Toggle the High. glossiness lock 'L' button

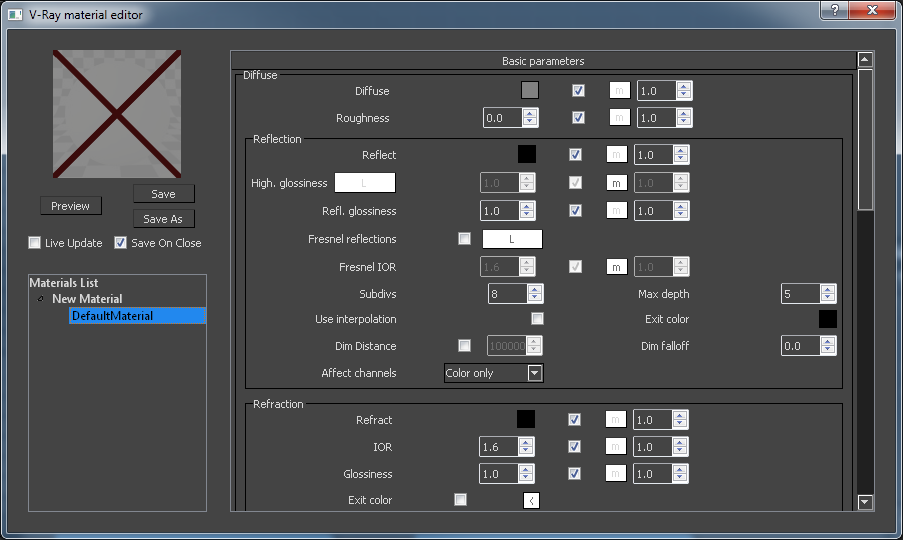click(x=365, y=182)
